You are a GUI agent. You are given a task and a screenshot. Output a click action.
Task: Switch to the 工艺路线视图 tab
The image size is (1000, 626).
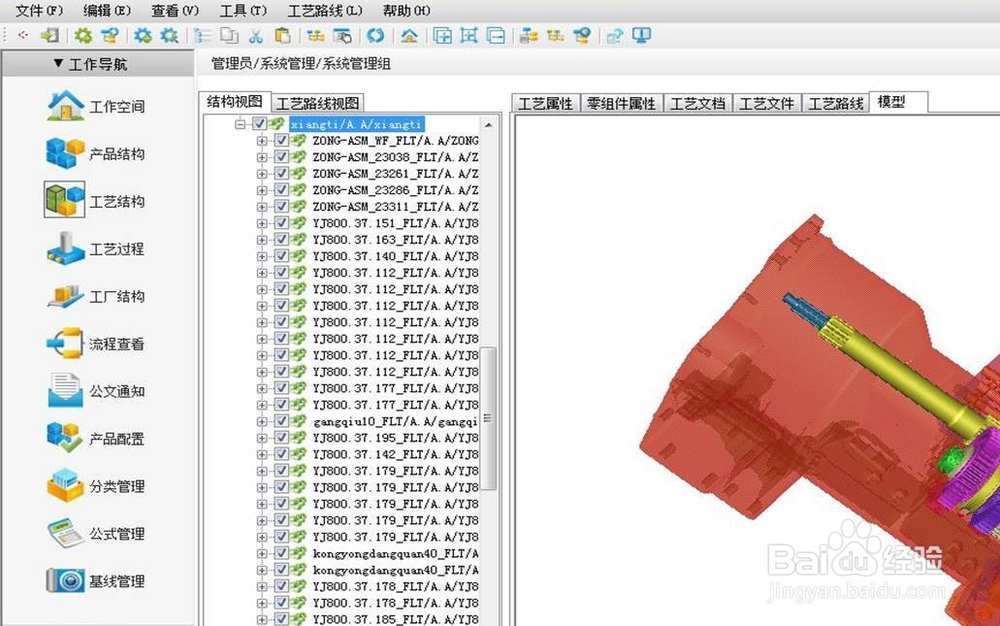[x=318, y=103]
